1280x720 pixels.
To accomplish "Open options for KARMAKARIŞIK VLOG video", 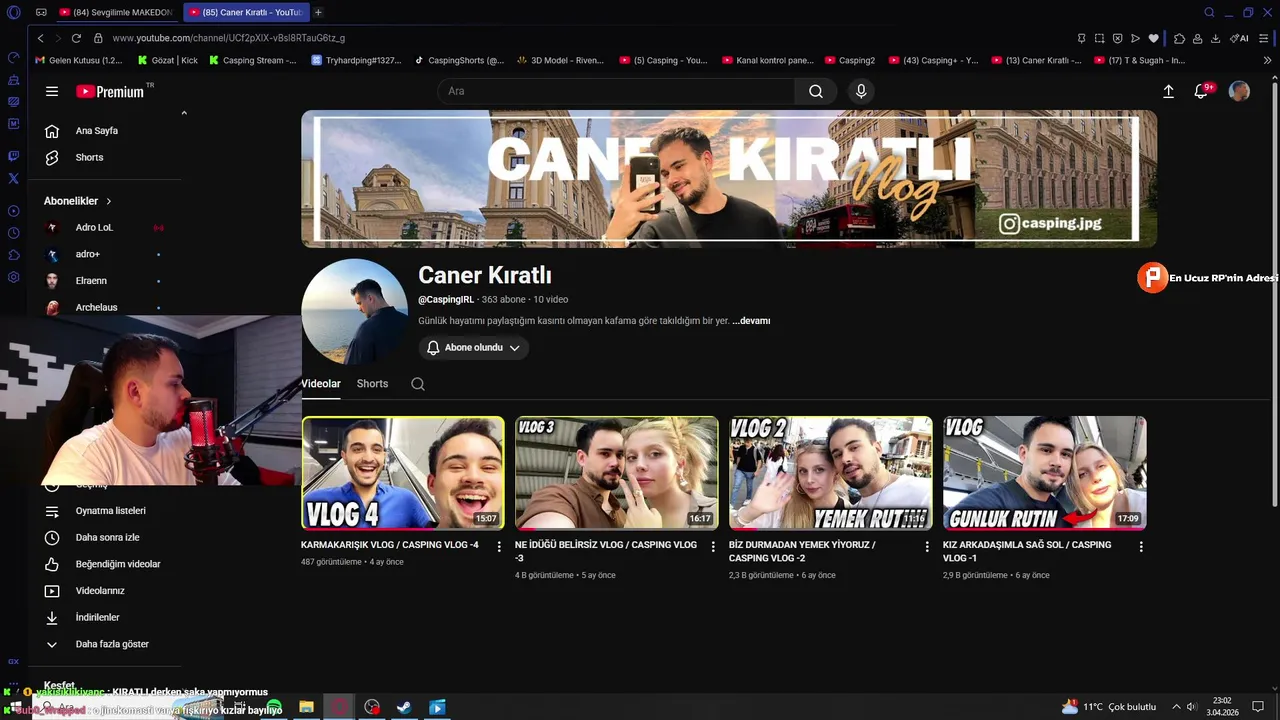I will (499, 547).
